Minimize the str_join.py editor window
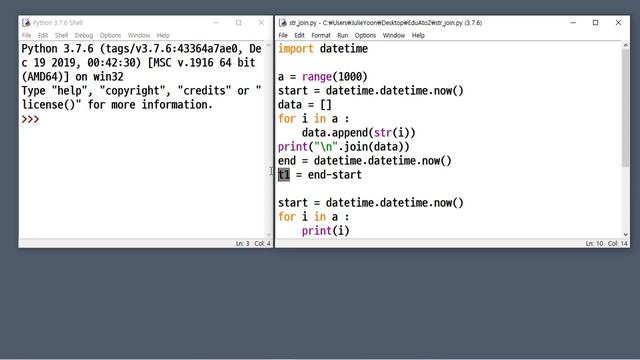 [573, 23]
